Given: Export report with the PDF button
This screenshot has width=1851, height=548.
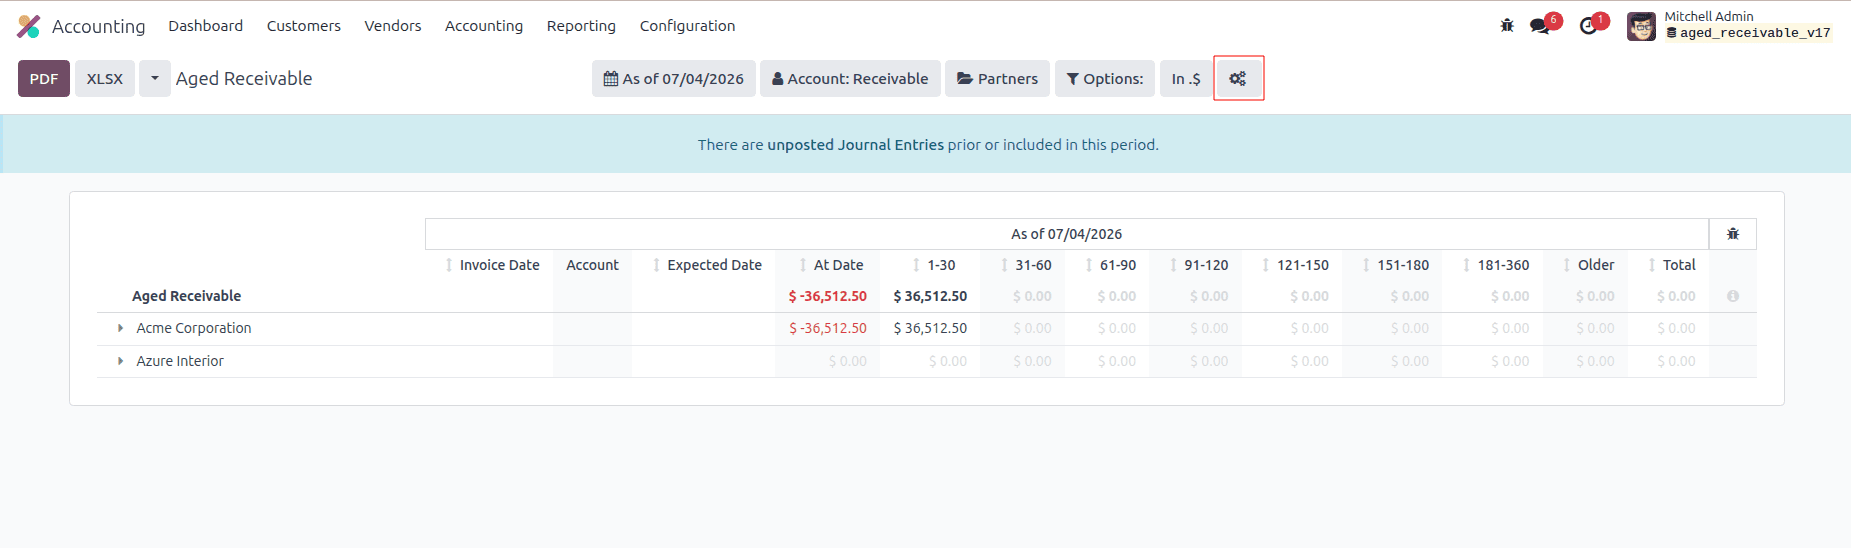Looking at the screenshot, I should coord(44,78).
